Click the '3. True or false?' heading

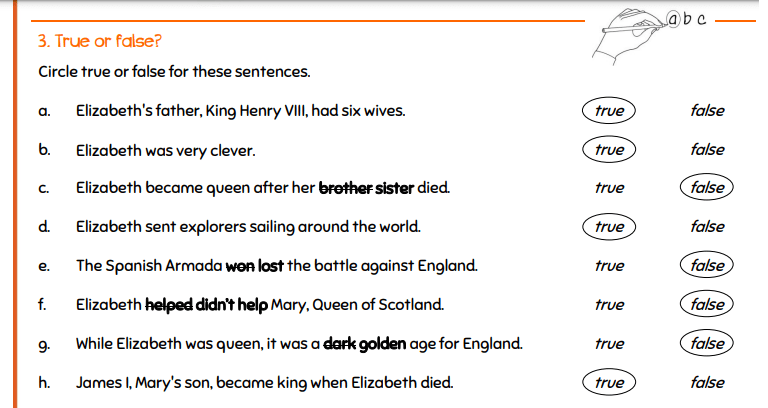(100, 41)
